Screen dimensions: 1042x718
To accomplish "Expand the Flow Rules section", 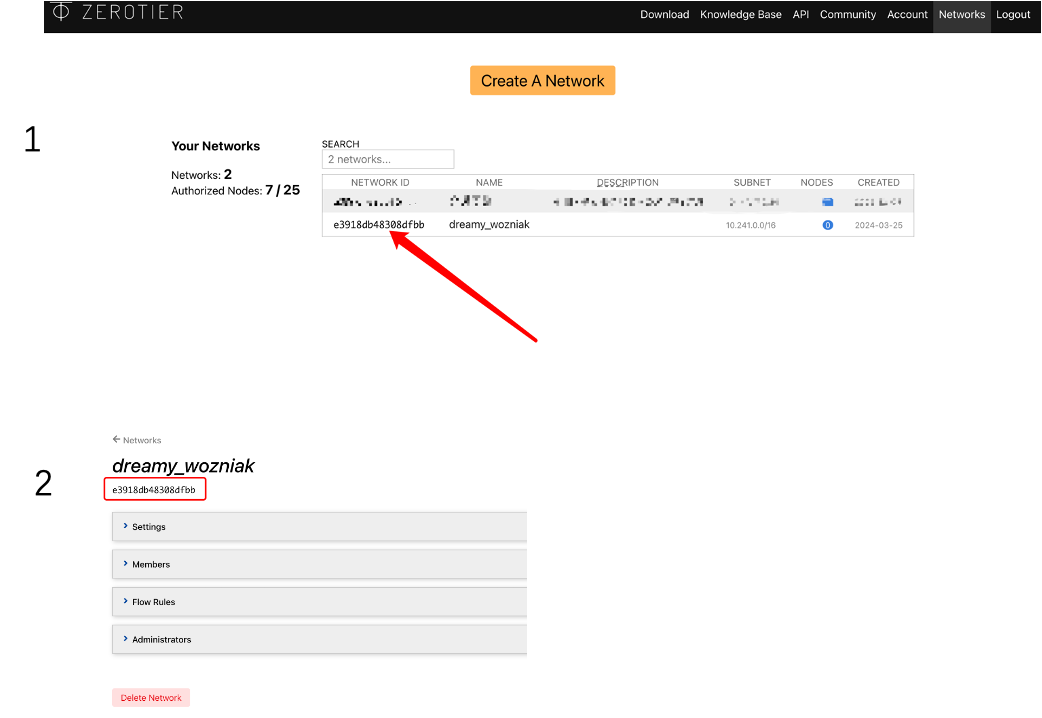I will 319,602.
